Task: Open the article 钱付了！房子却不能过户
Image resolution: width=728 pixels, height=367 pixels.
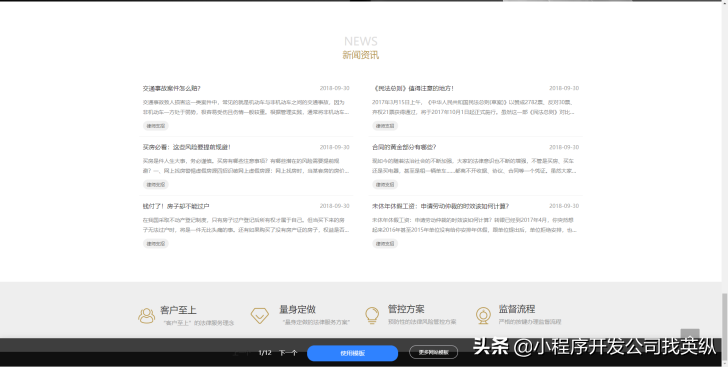Action: tap(176, 206)
